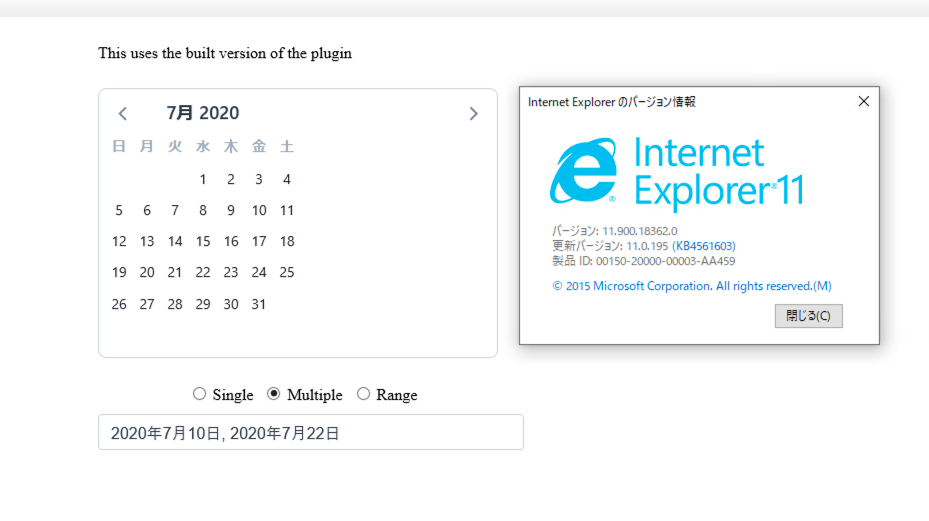
Task: Pick July 15 in the calendar
Action: pyautogui.click(x=203, y=241)
